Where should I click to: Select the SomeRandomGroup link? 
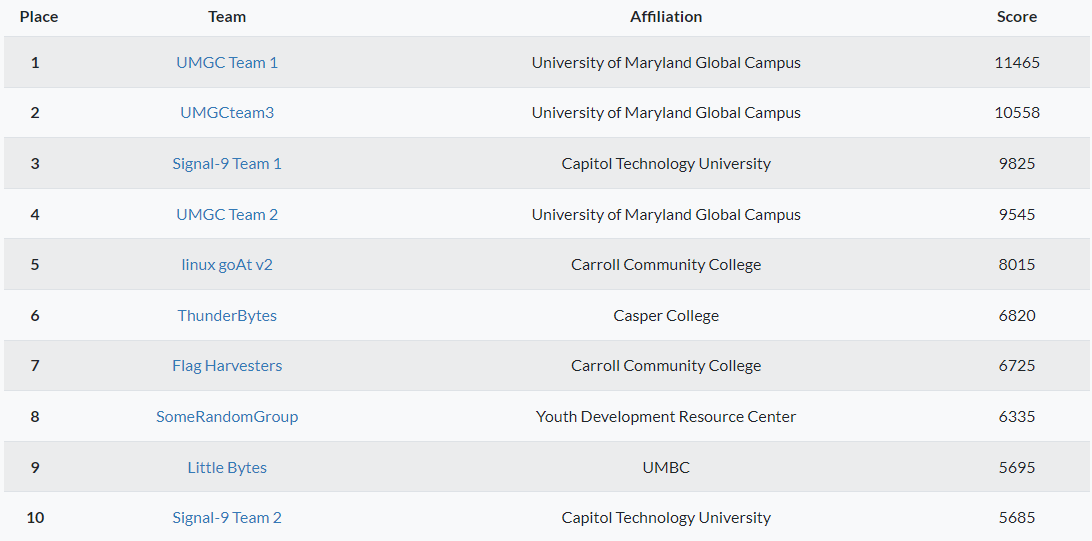227,416
